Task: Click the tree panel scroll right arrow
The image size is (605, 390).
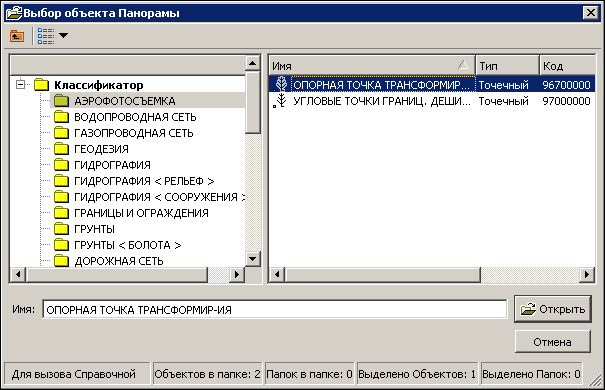Action: pyautogui.click(x=237, y=275)
